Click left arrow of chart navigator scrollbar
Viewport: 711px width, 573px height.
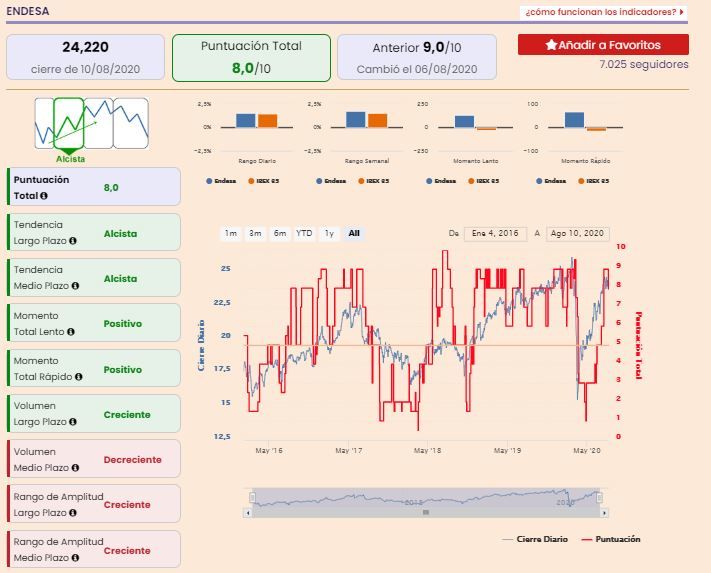tap(248, 513)
